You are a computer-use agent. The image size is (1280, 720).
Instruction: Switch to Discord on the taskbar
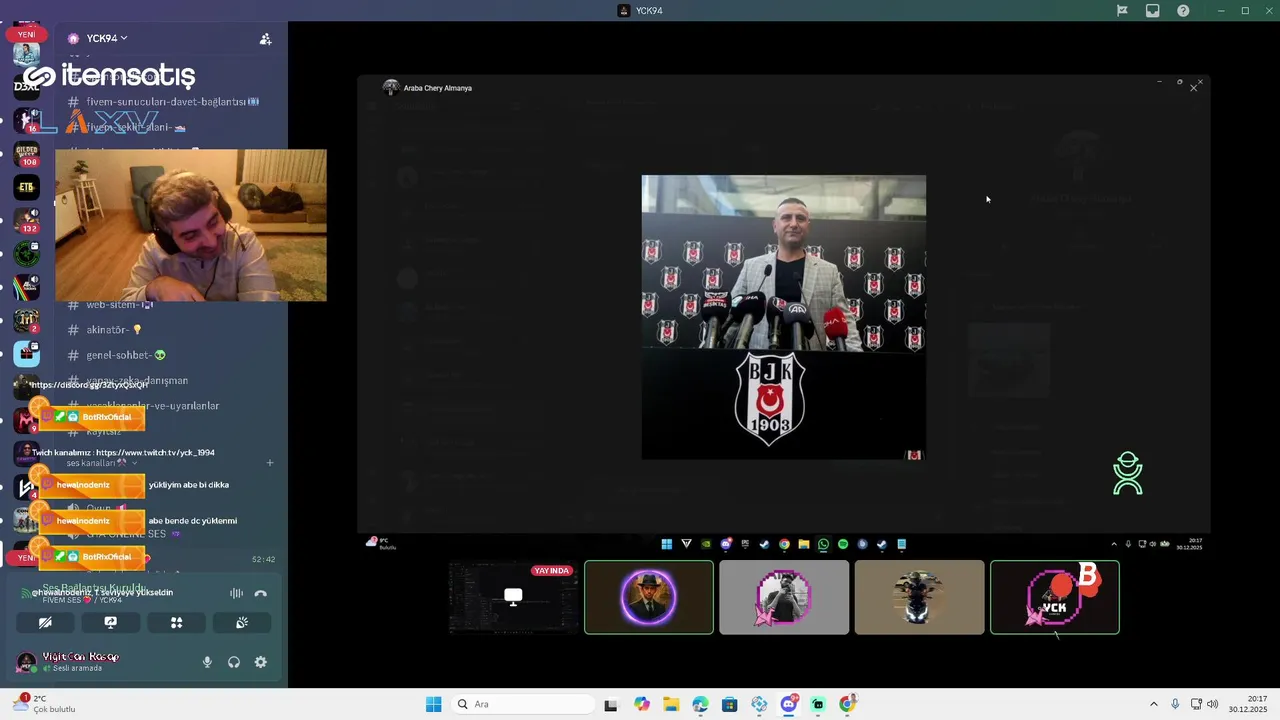click(x=788, y=704)
